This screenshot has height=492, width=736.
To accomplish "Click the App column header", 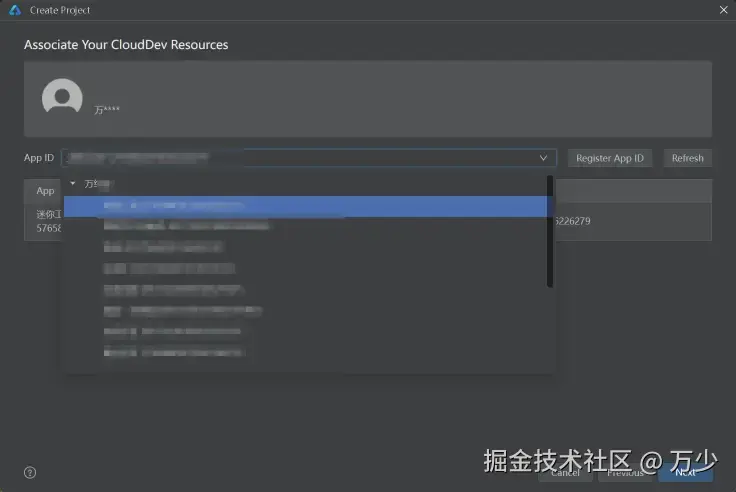I will tap(46, 191).
